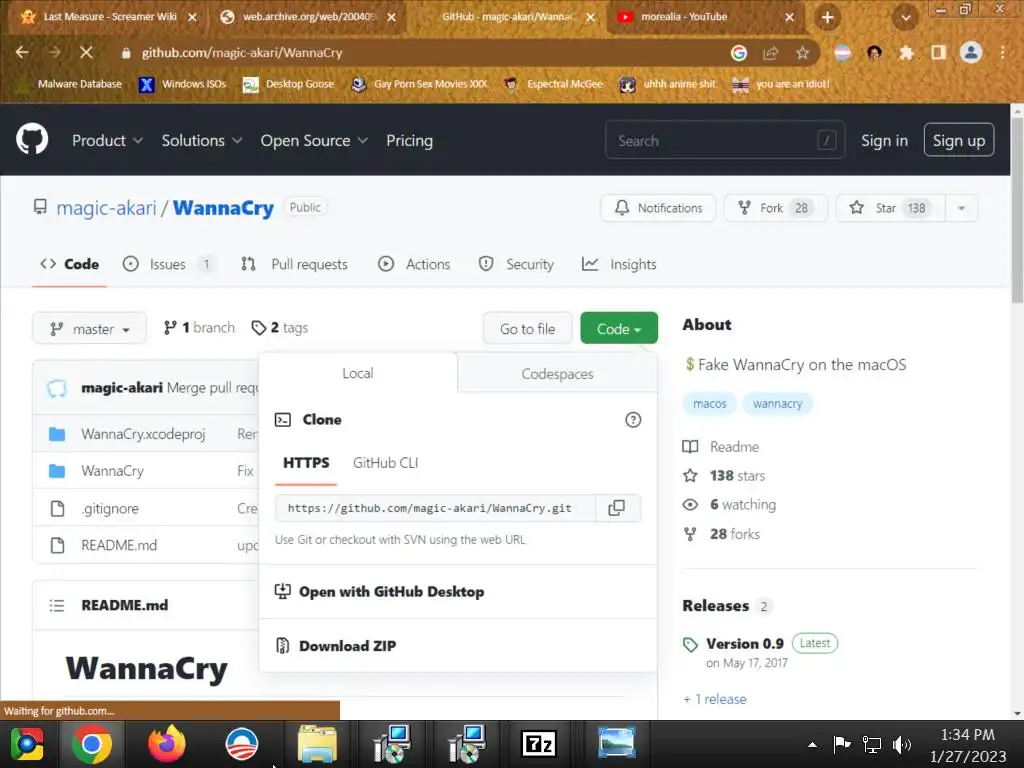1024x768 pixels.
Task: Open a new browser tab
Action: tap(827, 18)
